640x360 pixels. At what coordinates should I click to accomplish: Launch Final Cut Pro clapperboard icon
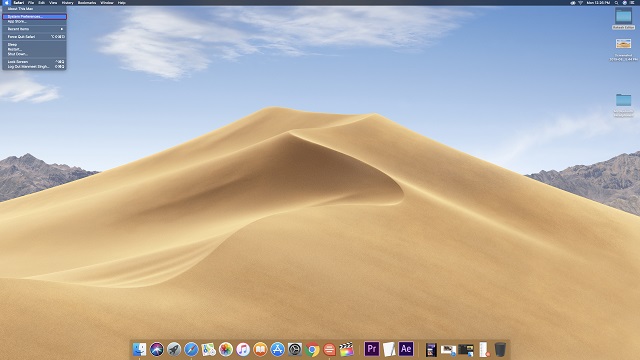point(347,349)
